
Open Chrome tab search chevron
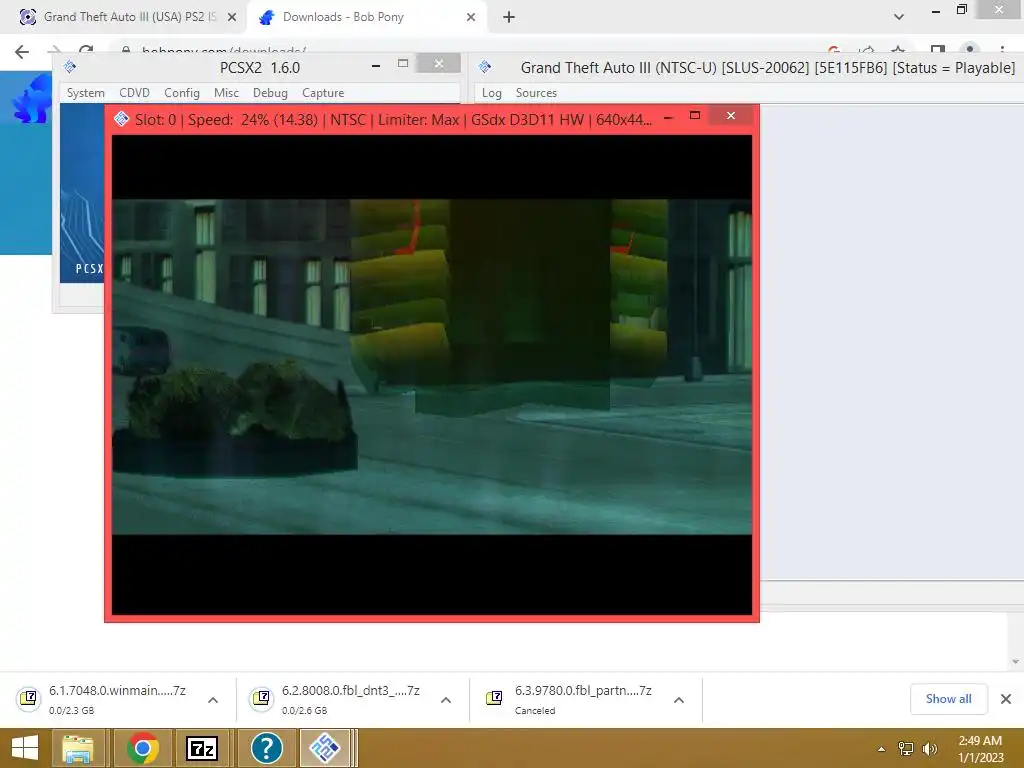pos(899,17)
